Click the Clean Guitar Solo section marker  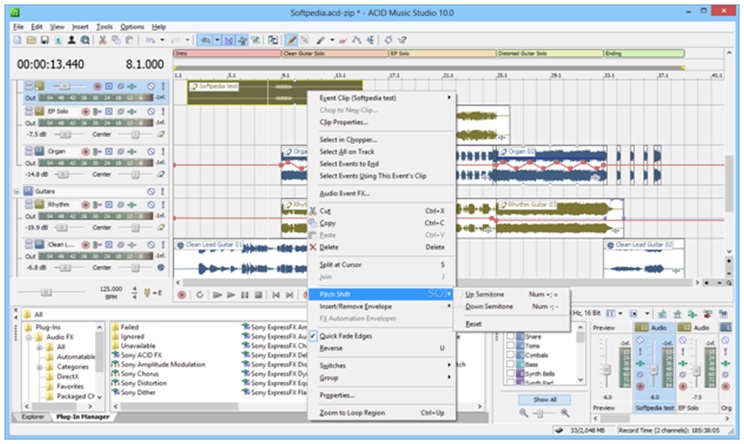[335, 54]
